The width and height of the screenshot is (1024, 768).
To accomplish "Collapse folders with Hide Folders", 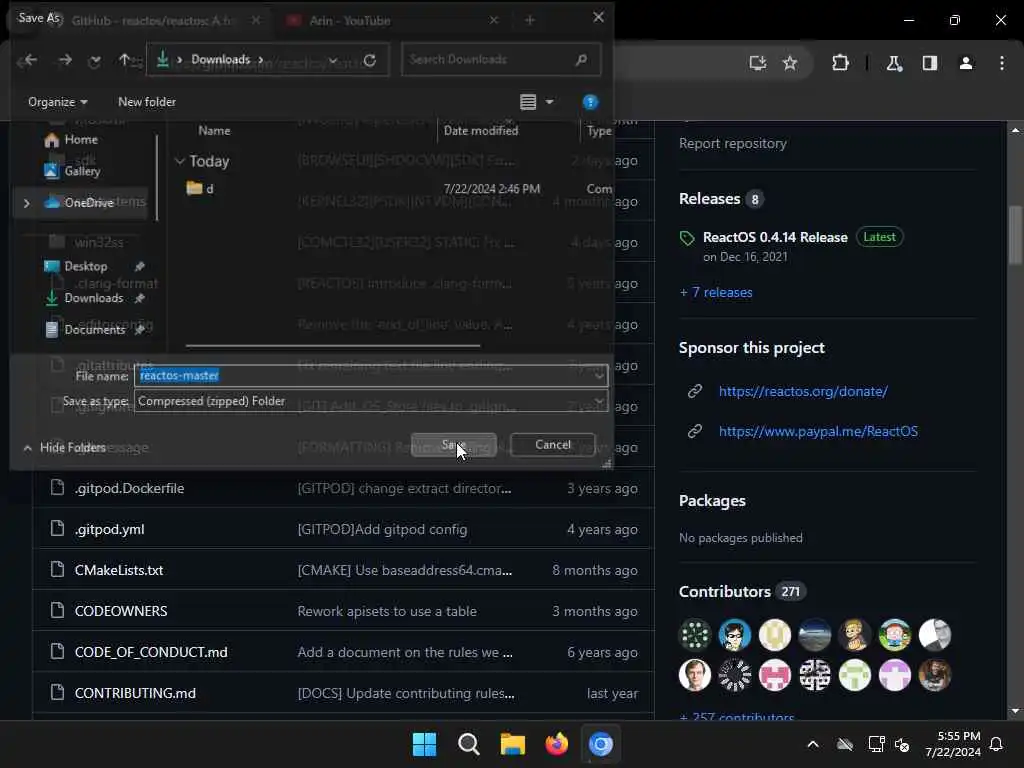I will coord(65,447).
